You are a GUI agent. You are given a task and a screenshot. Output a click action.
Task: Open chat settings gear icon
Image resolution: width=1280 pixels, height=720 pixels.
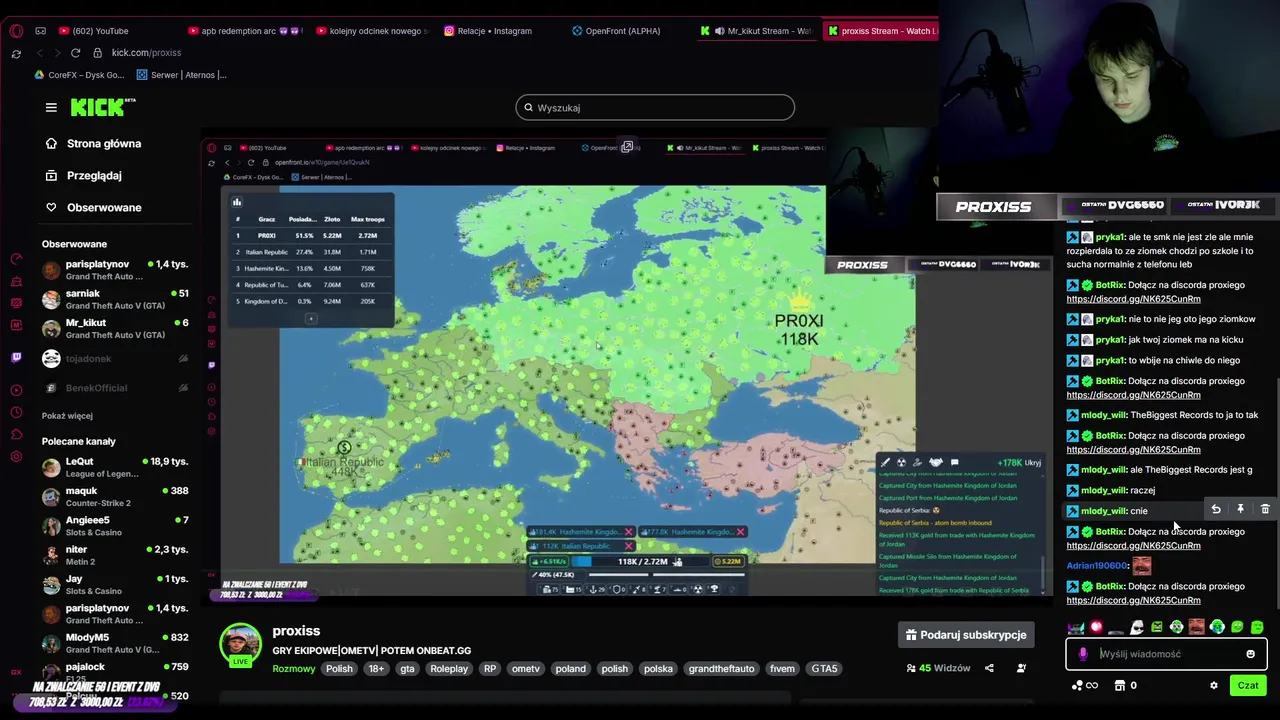1214,686
